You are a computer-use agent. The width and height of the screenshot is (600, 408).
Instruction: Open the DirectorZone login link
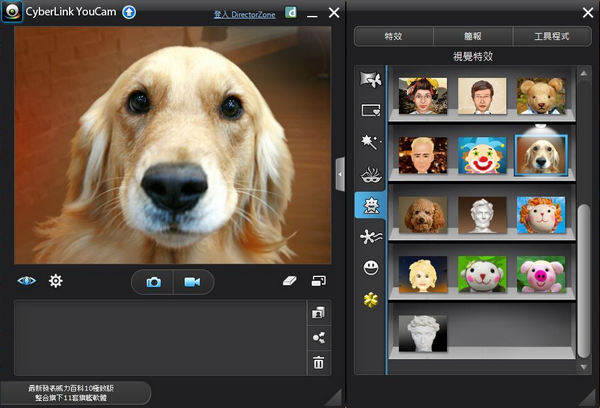tap(245, 15)
